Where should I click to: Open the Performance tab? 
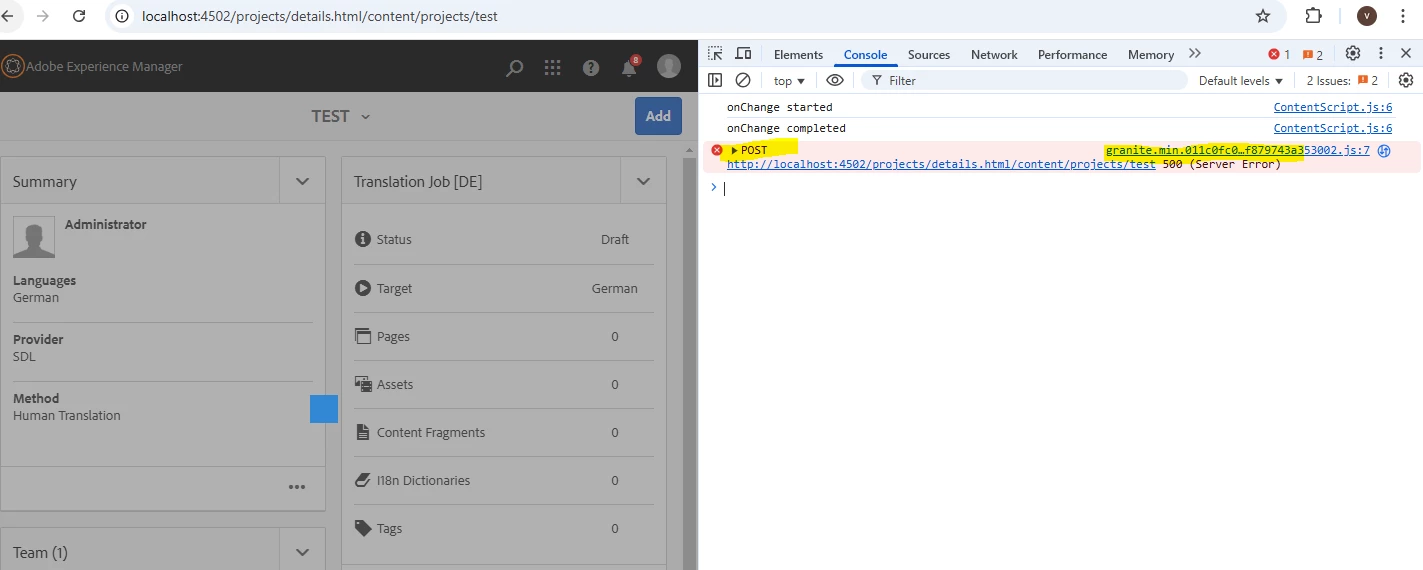1072,55
